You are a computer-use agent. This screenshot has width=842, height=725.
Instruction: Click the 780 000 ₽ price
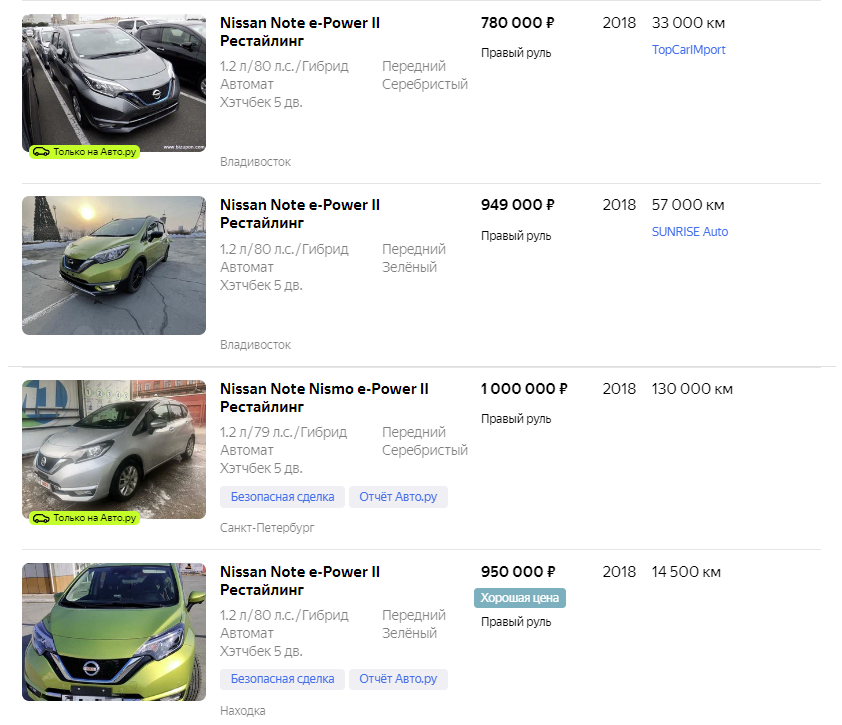(x=518, y=23)
